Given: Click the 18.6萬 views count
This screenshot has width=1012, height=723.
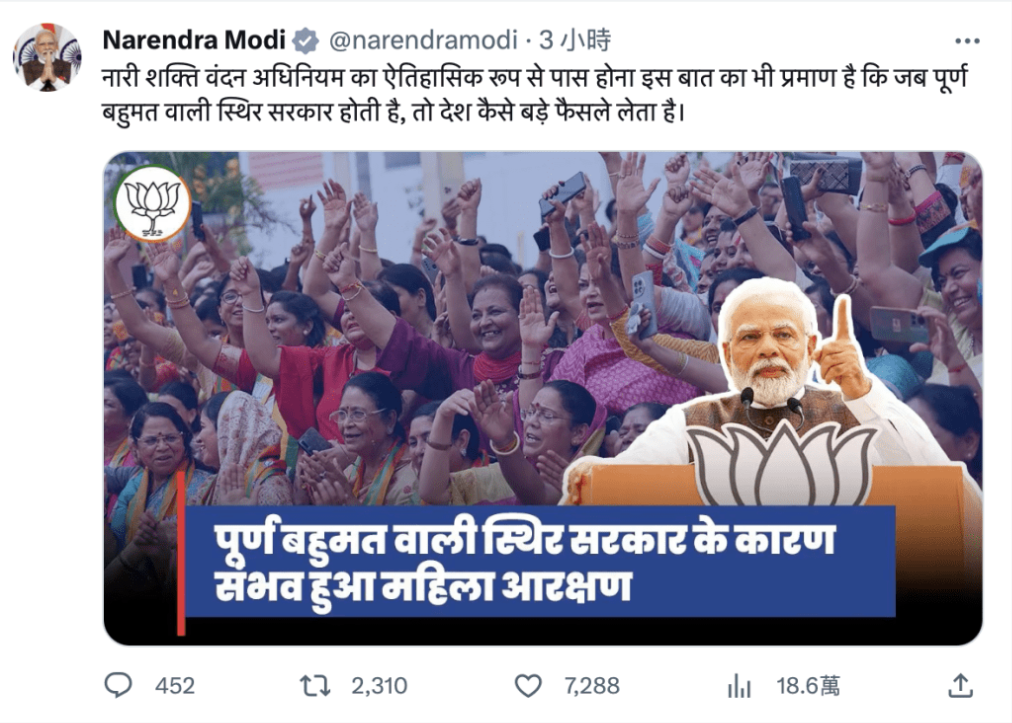Looking at the screenshot, I should [x=808, y=686].
